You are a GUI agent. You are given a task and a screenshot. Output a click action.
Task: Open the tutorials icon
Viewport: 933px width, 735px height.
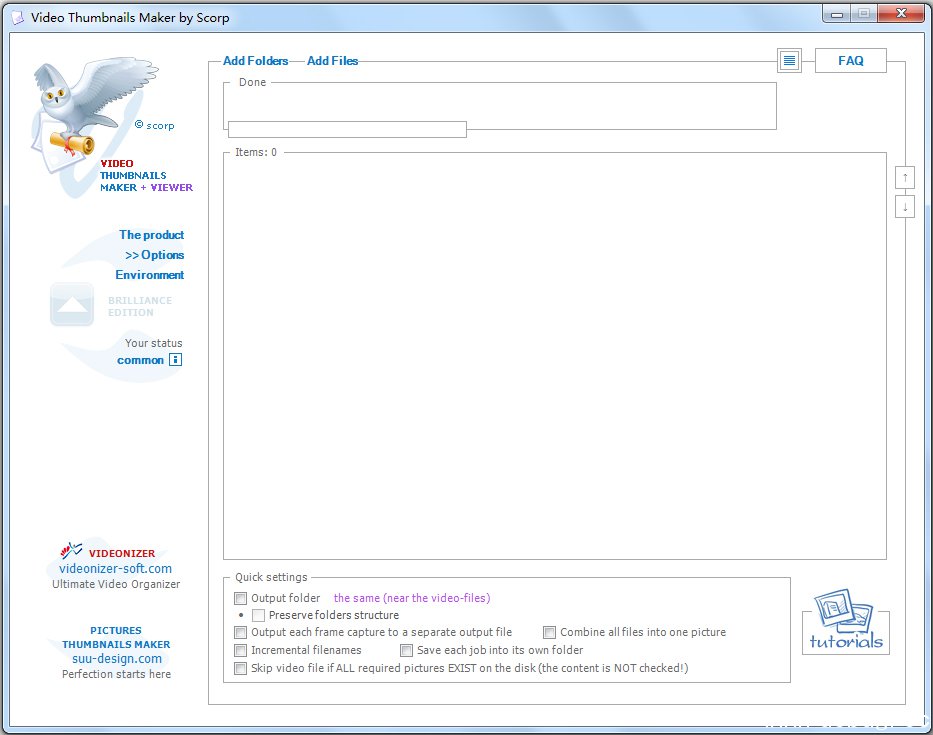[845, 622]
